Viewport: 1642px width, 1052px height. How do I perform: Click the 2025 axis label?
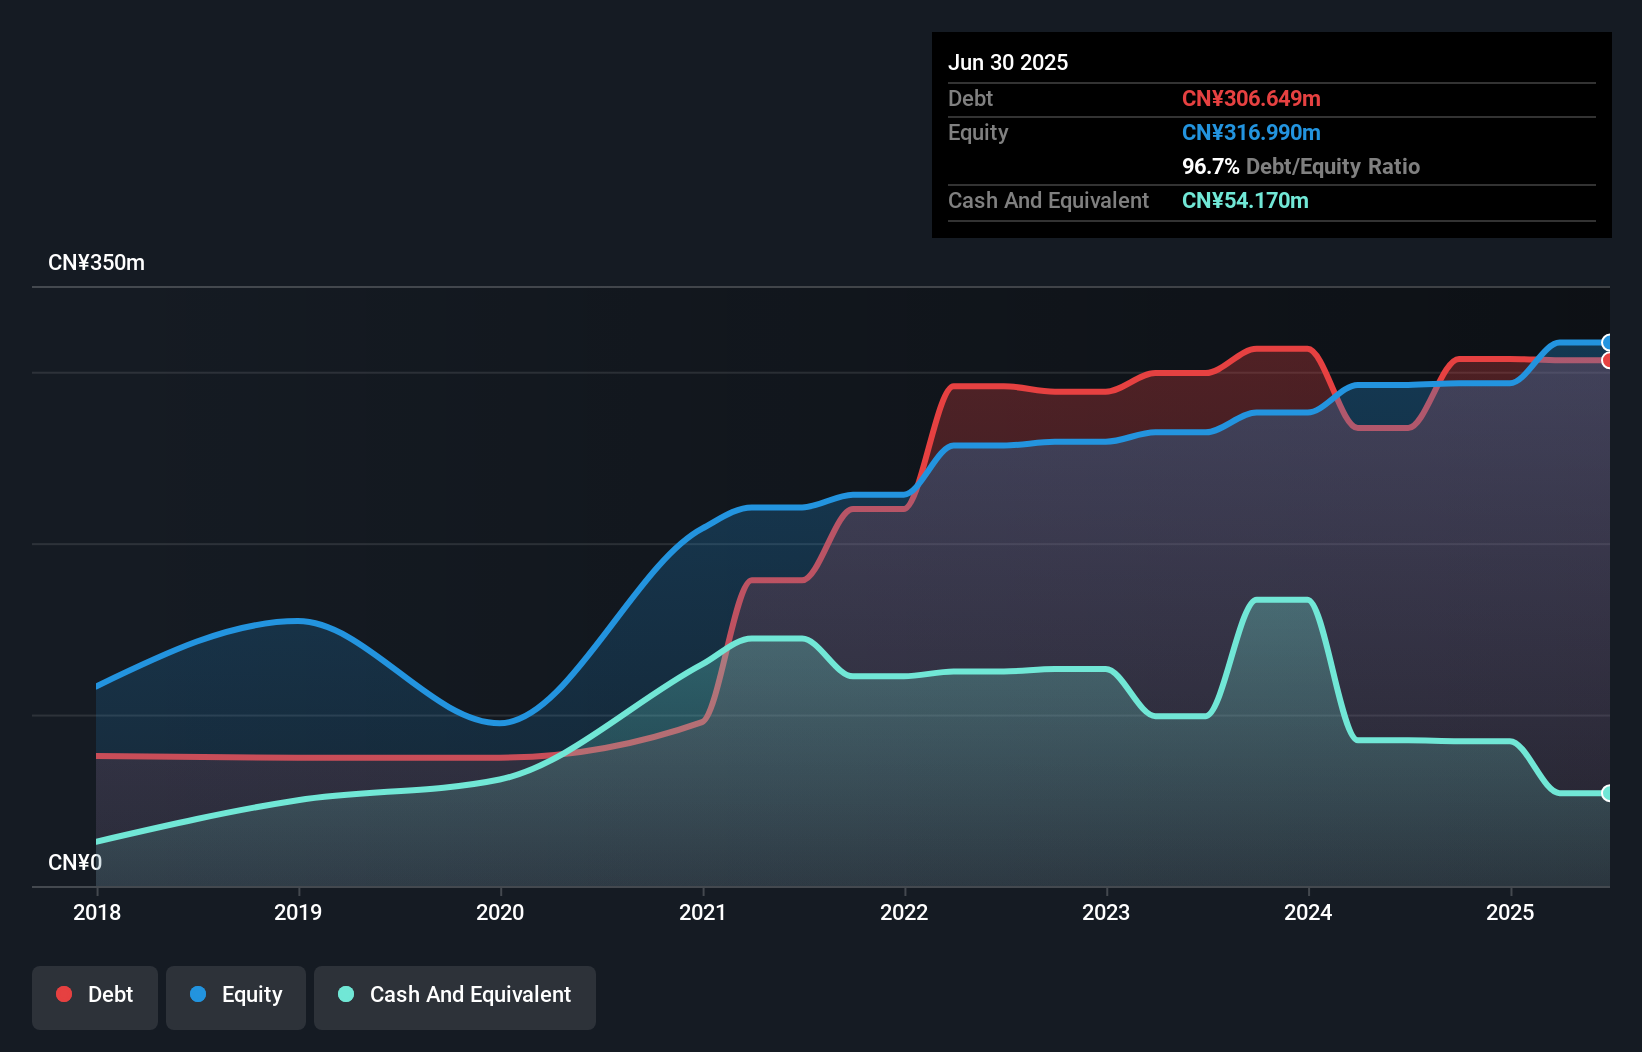coord(1510,912)
